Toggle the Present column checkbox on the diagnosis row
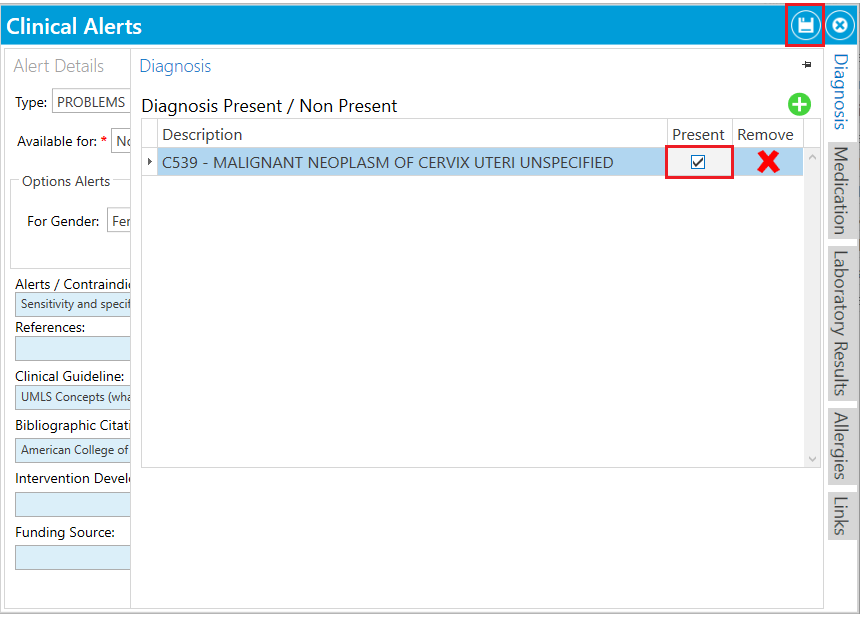 pos(698,161)
